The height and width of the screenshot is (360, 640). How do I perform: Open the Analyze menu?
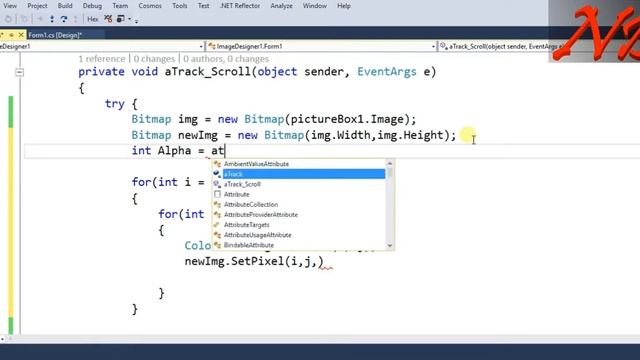pyautogui.click(x=281, y=6)
